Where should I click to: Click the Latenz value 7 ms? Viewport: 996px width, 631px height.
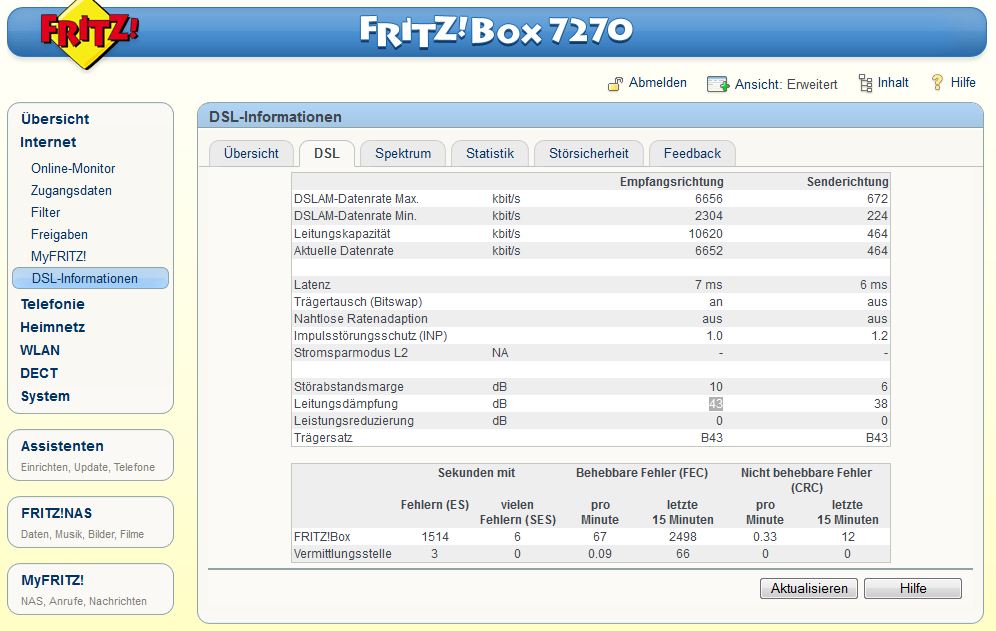tap(708, 285)
